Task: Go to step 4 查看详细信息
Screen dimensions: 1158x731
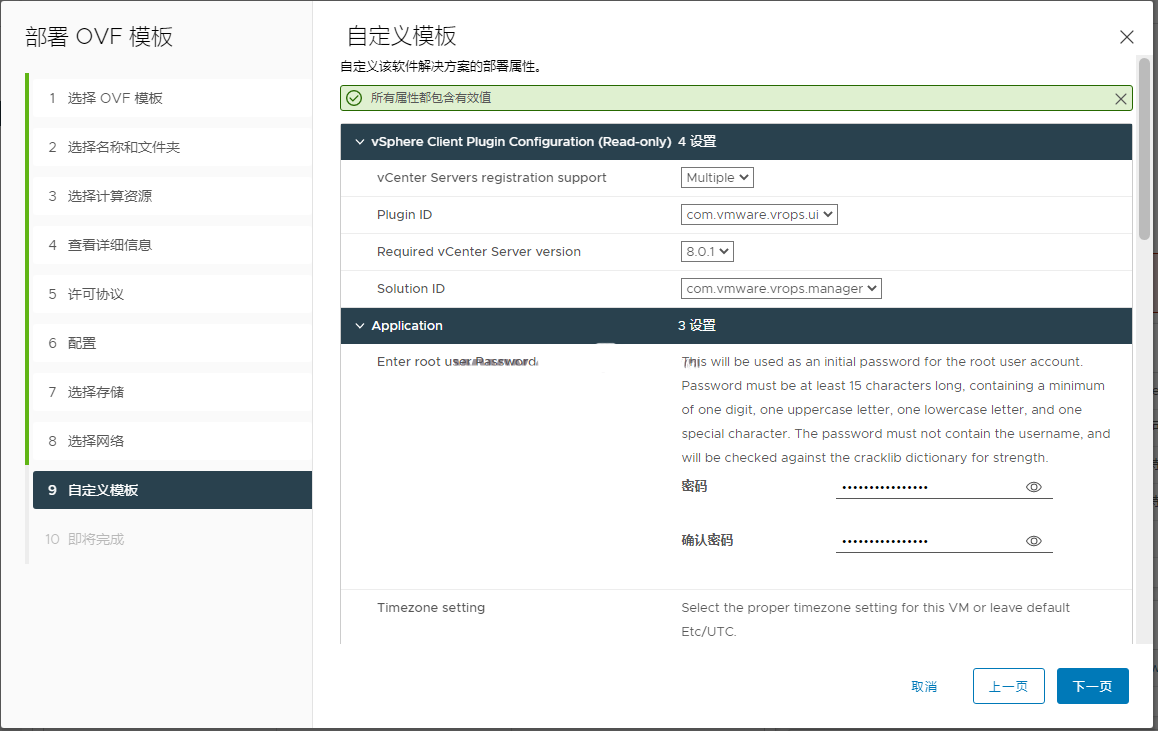Action: [109, 245]
